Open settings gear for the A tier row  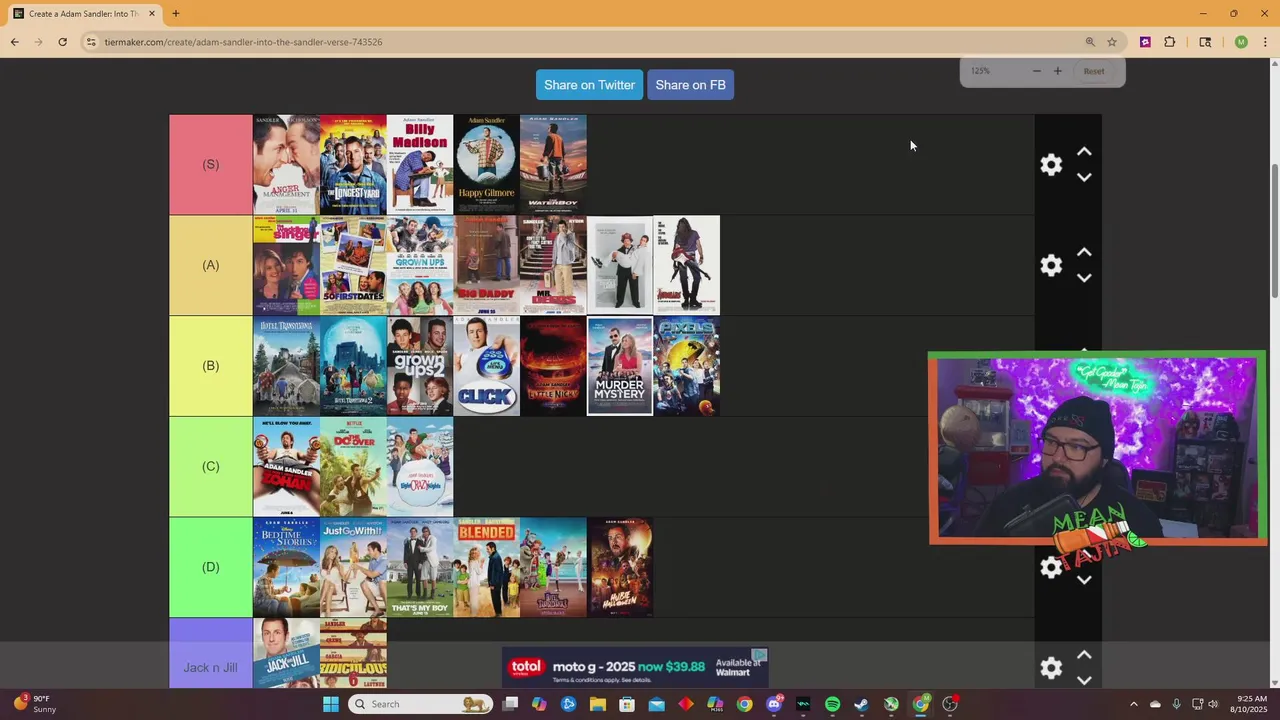click(1051, 265)
